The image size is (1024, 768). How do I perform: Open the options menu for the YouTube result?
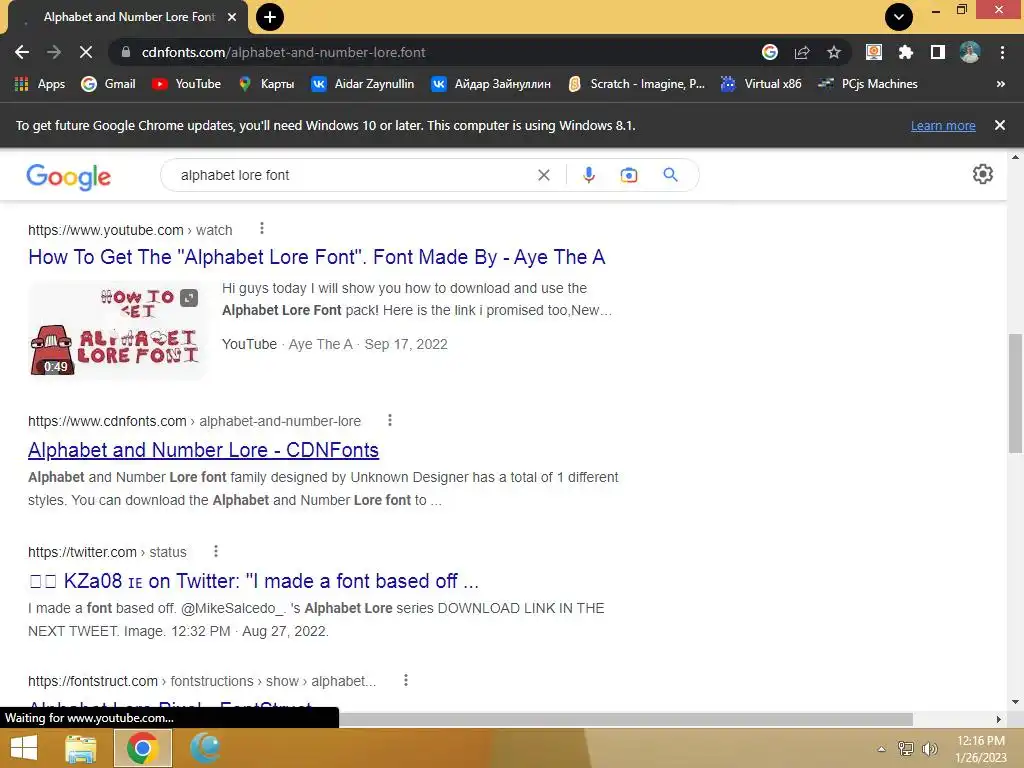click(x=262, y=229)
